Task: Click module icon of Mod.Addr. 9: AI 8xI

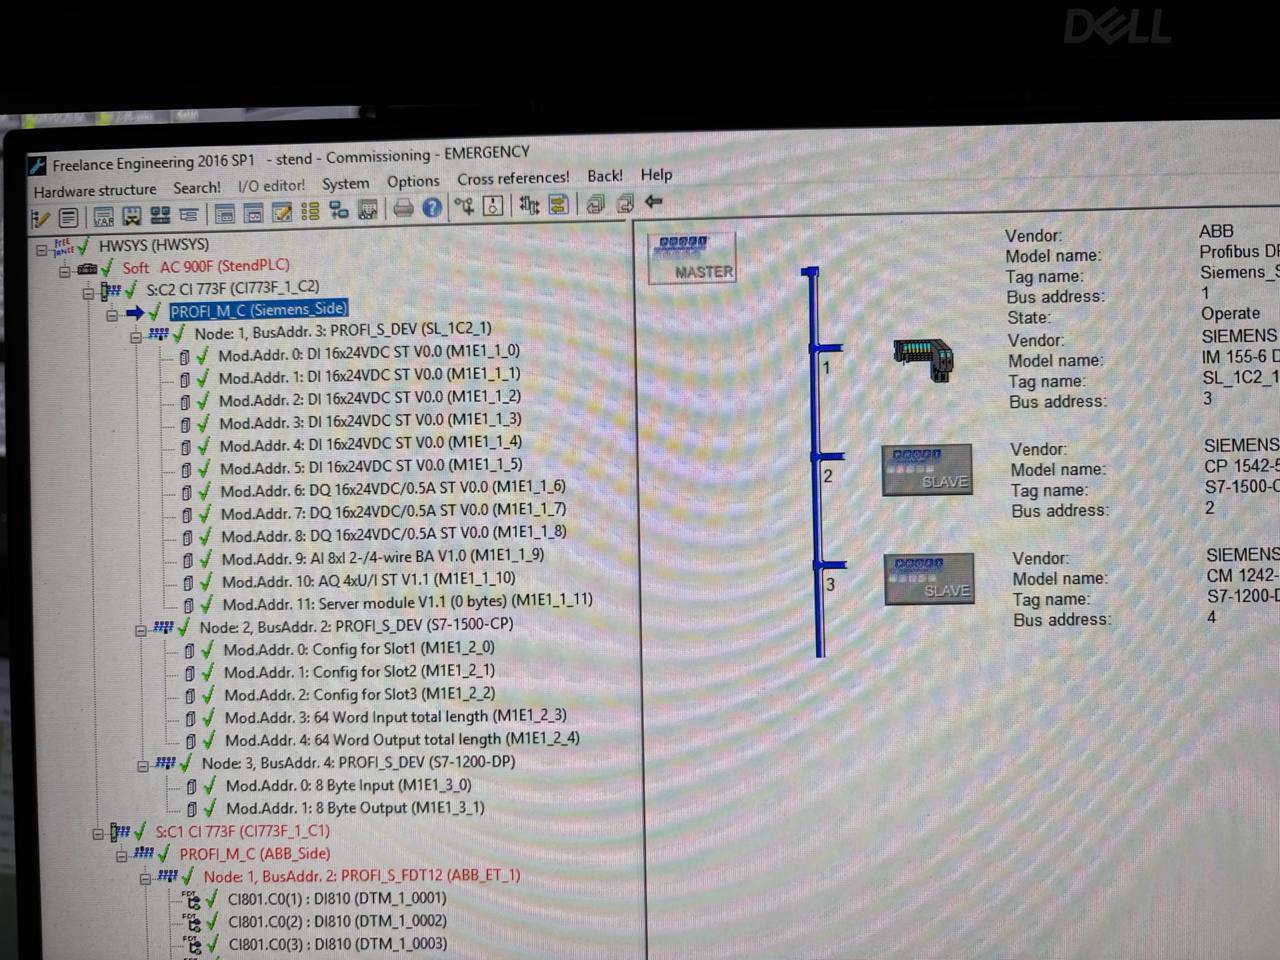Action: [x=187, y=561]
